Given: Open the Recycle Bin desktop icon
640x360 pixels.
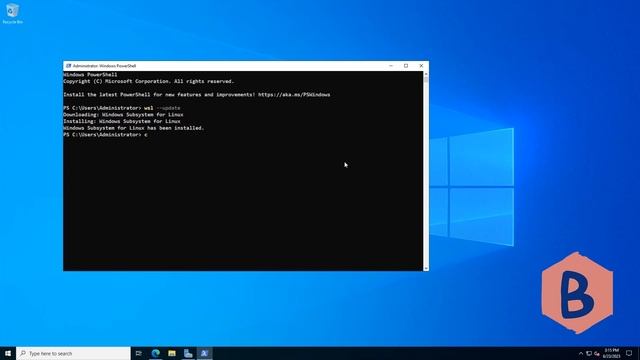Looking at the screenshot, I should tap(12, 13).
